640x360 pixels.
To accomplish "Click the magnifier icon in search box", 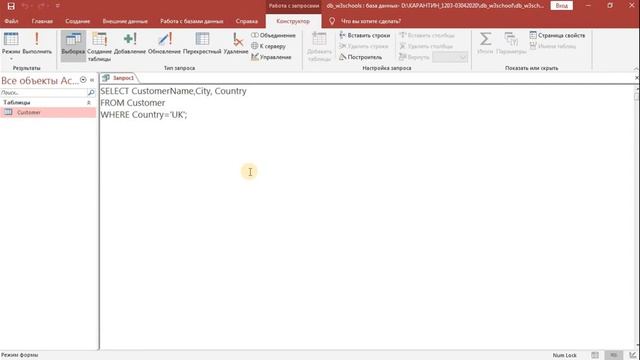I will 91,93.
